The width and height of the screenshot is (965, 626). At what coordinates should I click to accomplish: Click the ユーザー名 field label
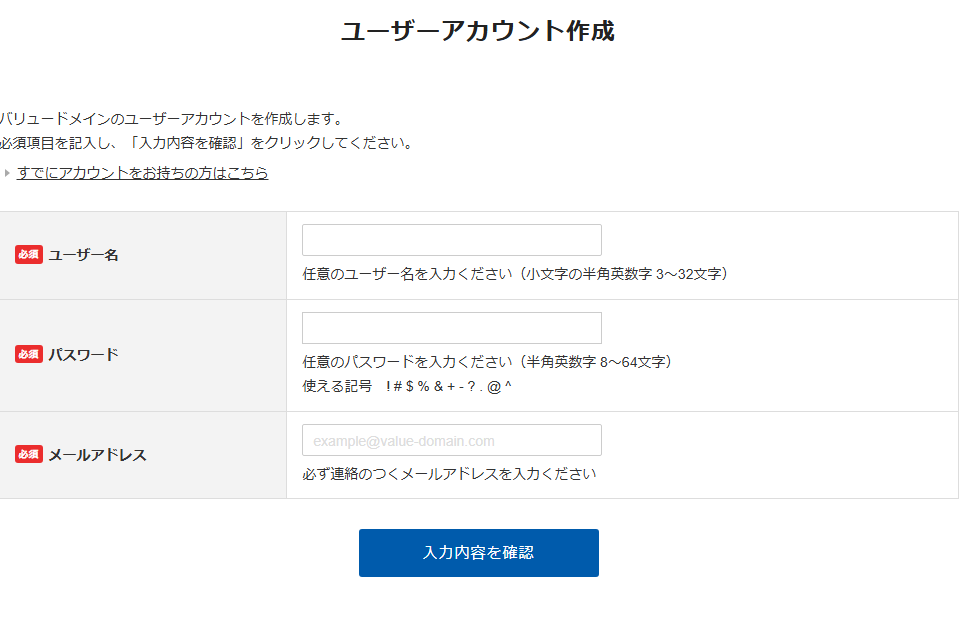click(x=83, y=255)
